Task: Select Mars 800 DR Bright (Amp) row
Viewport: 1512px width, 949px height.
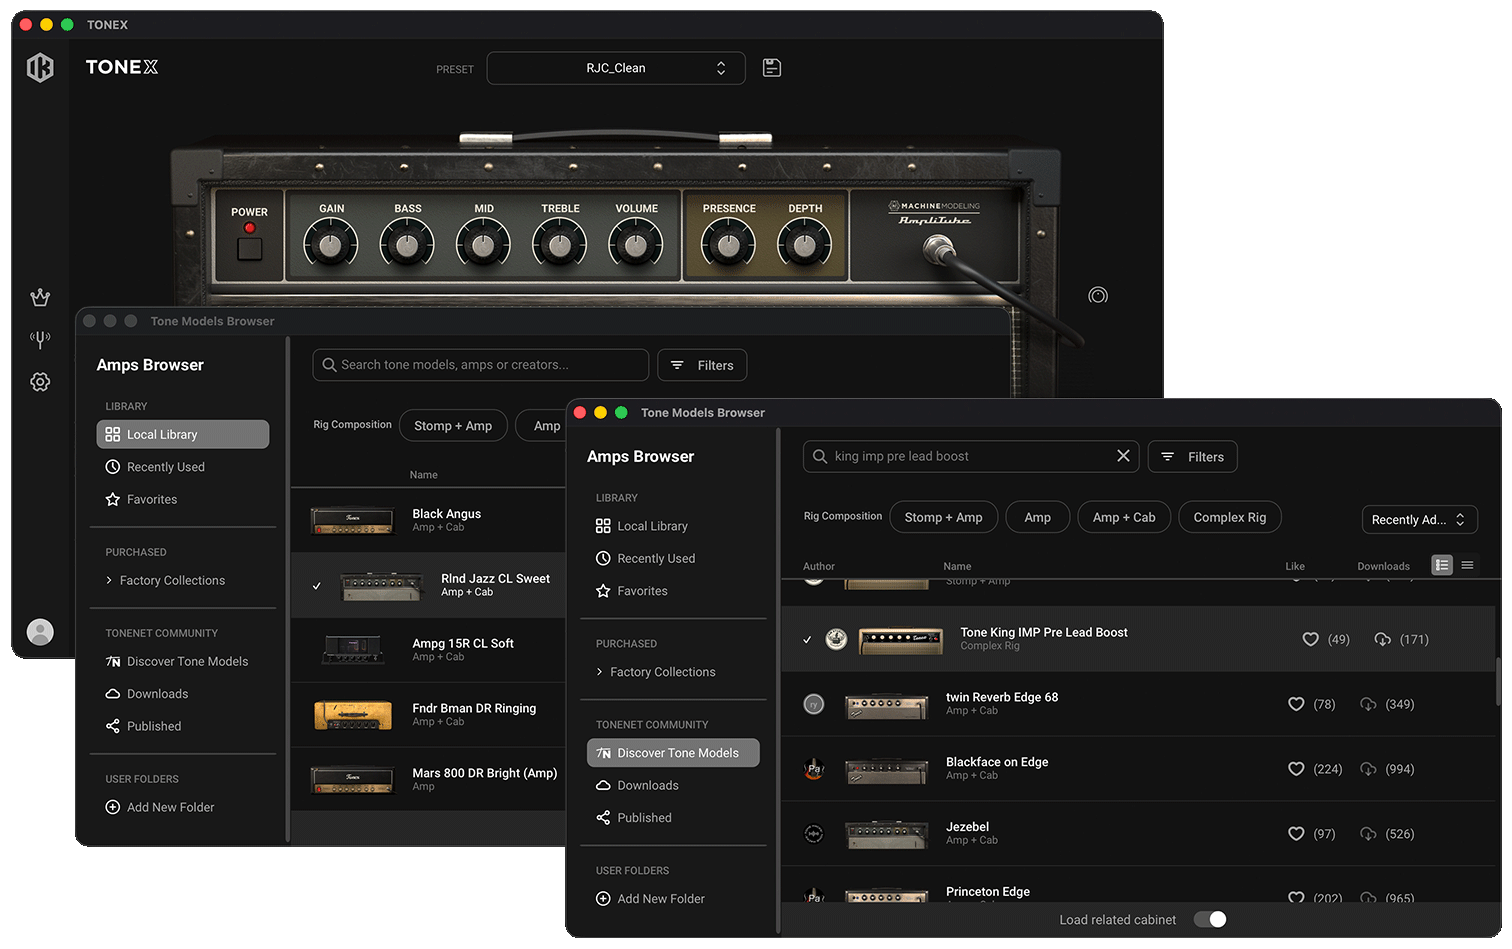Action: point(428,779)
